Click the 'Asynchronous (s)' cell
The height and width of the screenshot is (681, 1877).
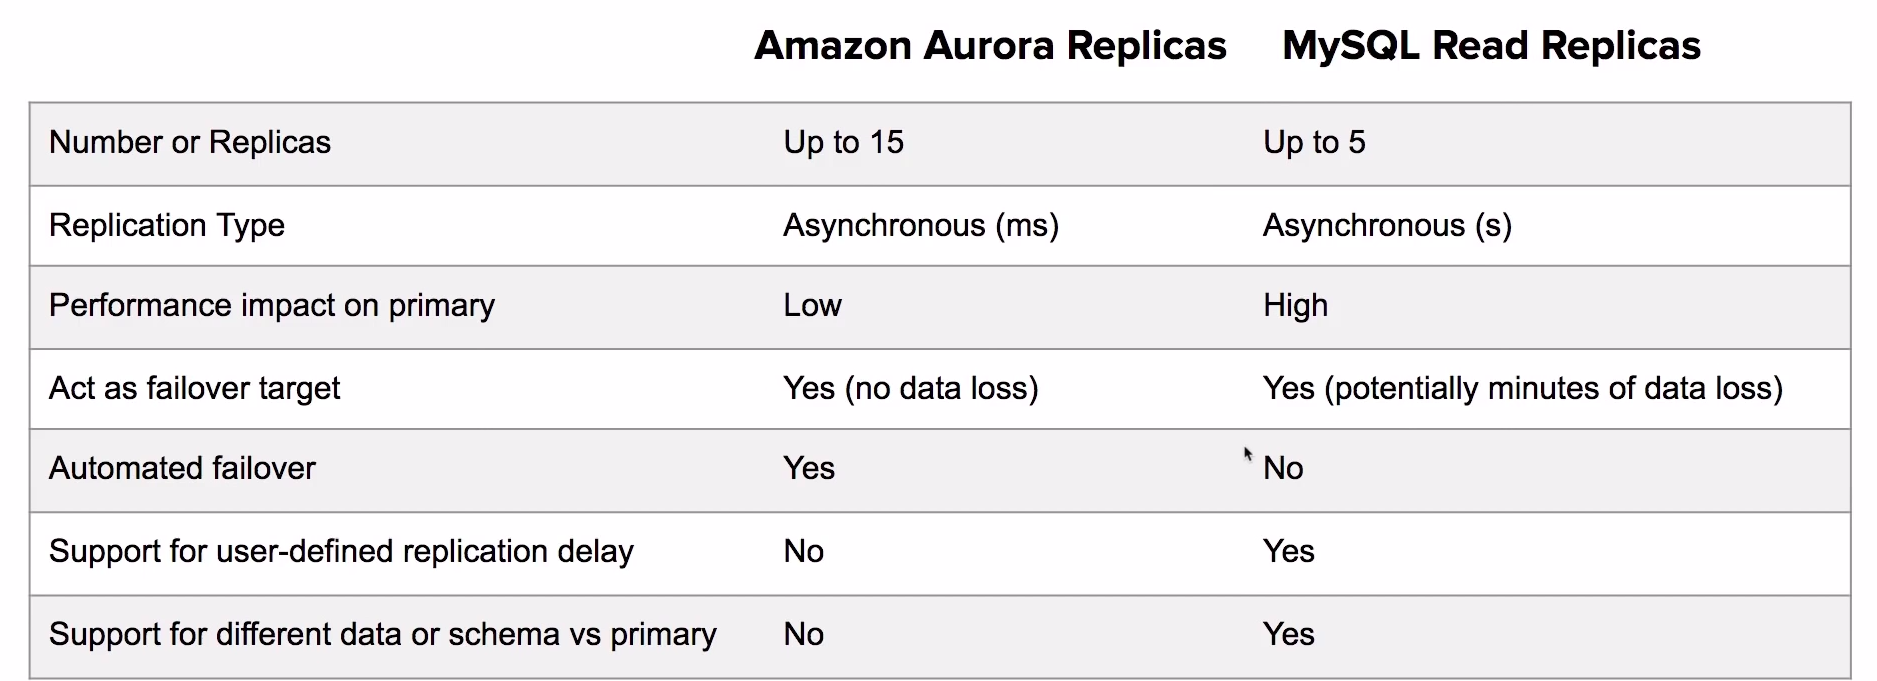(1387, 225)
